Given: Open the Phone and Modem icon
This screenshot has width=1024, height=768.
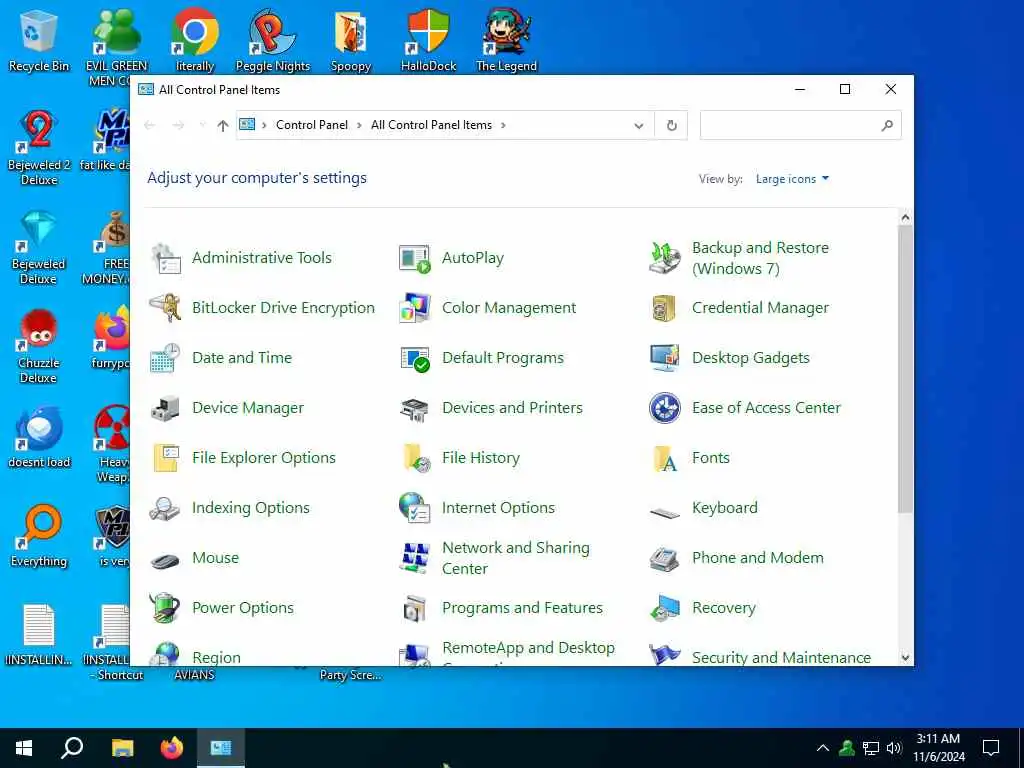Looking at the screenshot, I should coord(665,558).
